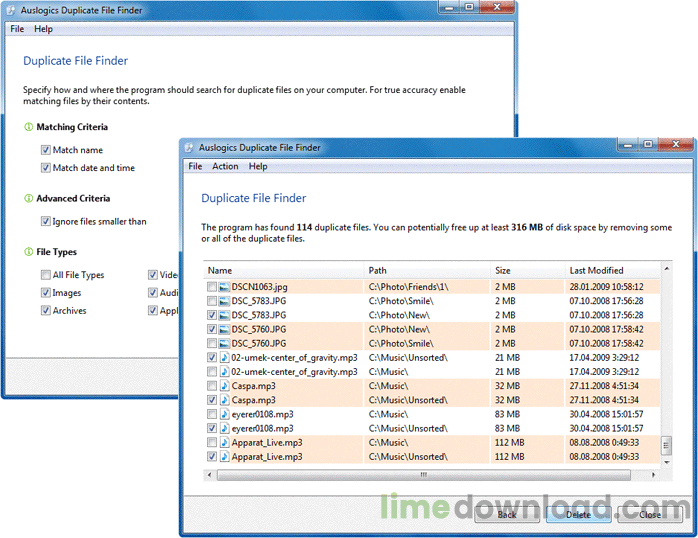698x538 pixels.
Task: Uncheck DSC_5783.JPG in C:\Photo\New\
Action: [212, 316]
